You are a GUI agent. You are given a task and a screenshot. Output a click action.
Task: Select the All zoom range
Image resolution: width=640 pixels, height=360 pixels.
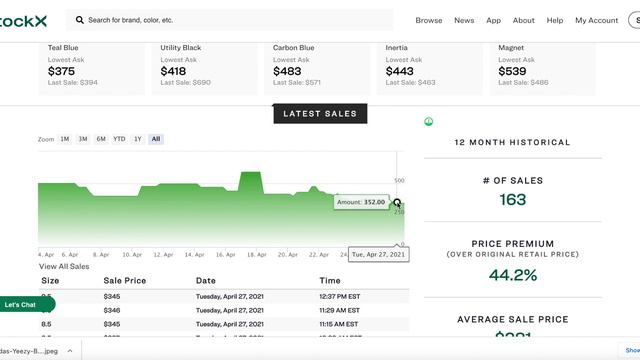[x=156, y=139]
